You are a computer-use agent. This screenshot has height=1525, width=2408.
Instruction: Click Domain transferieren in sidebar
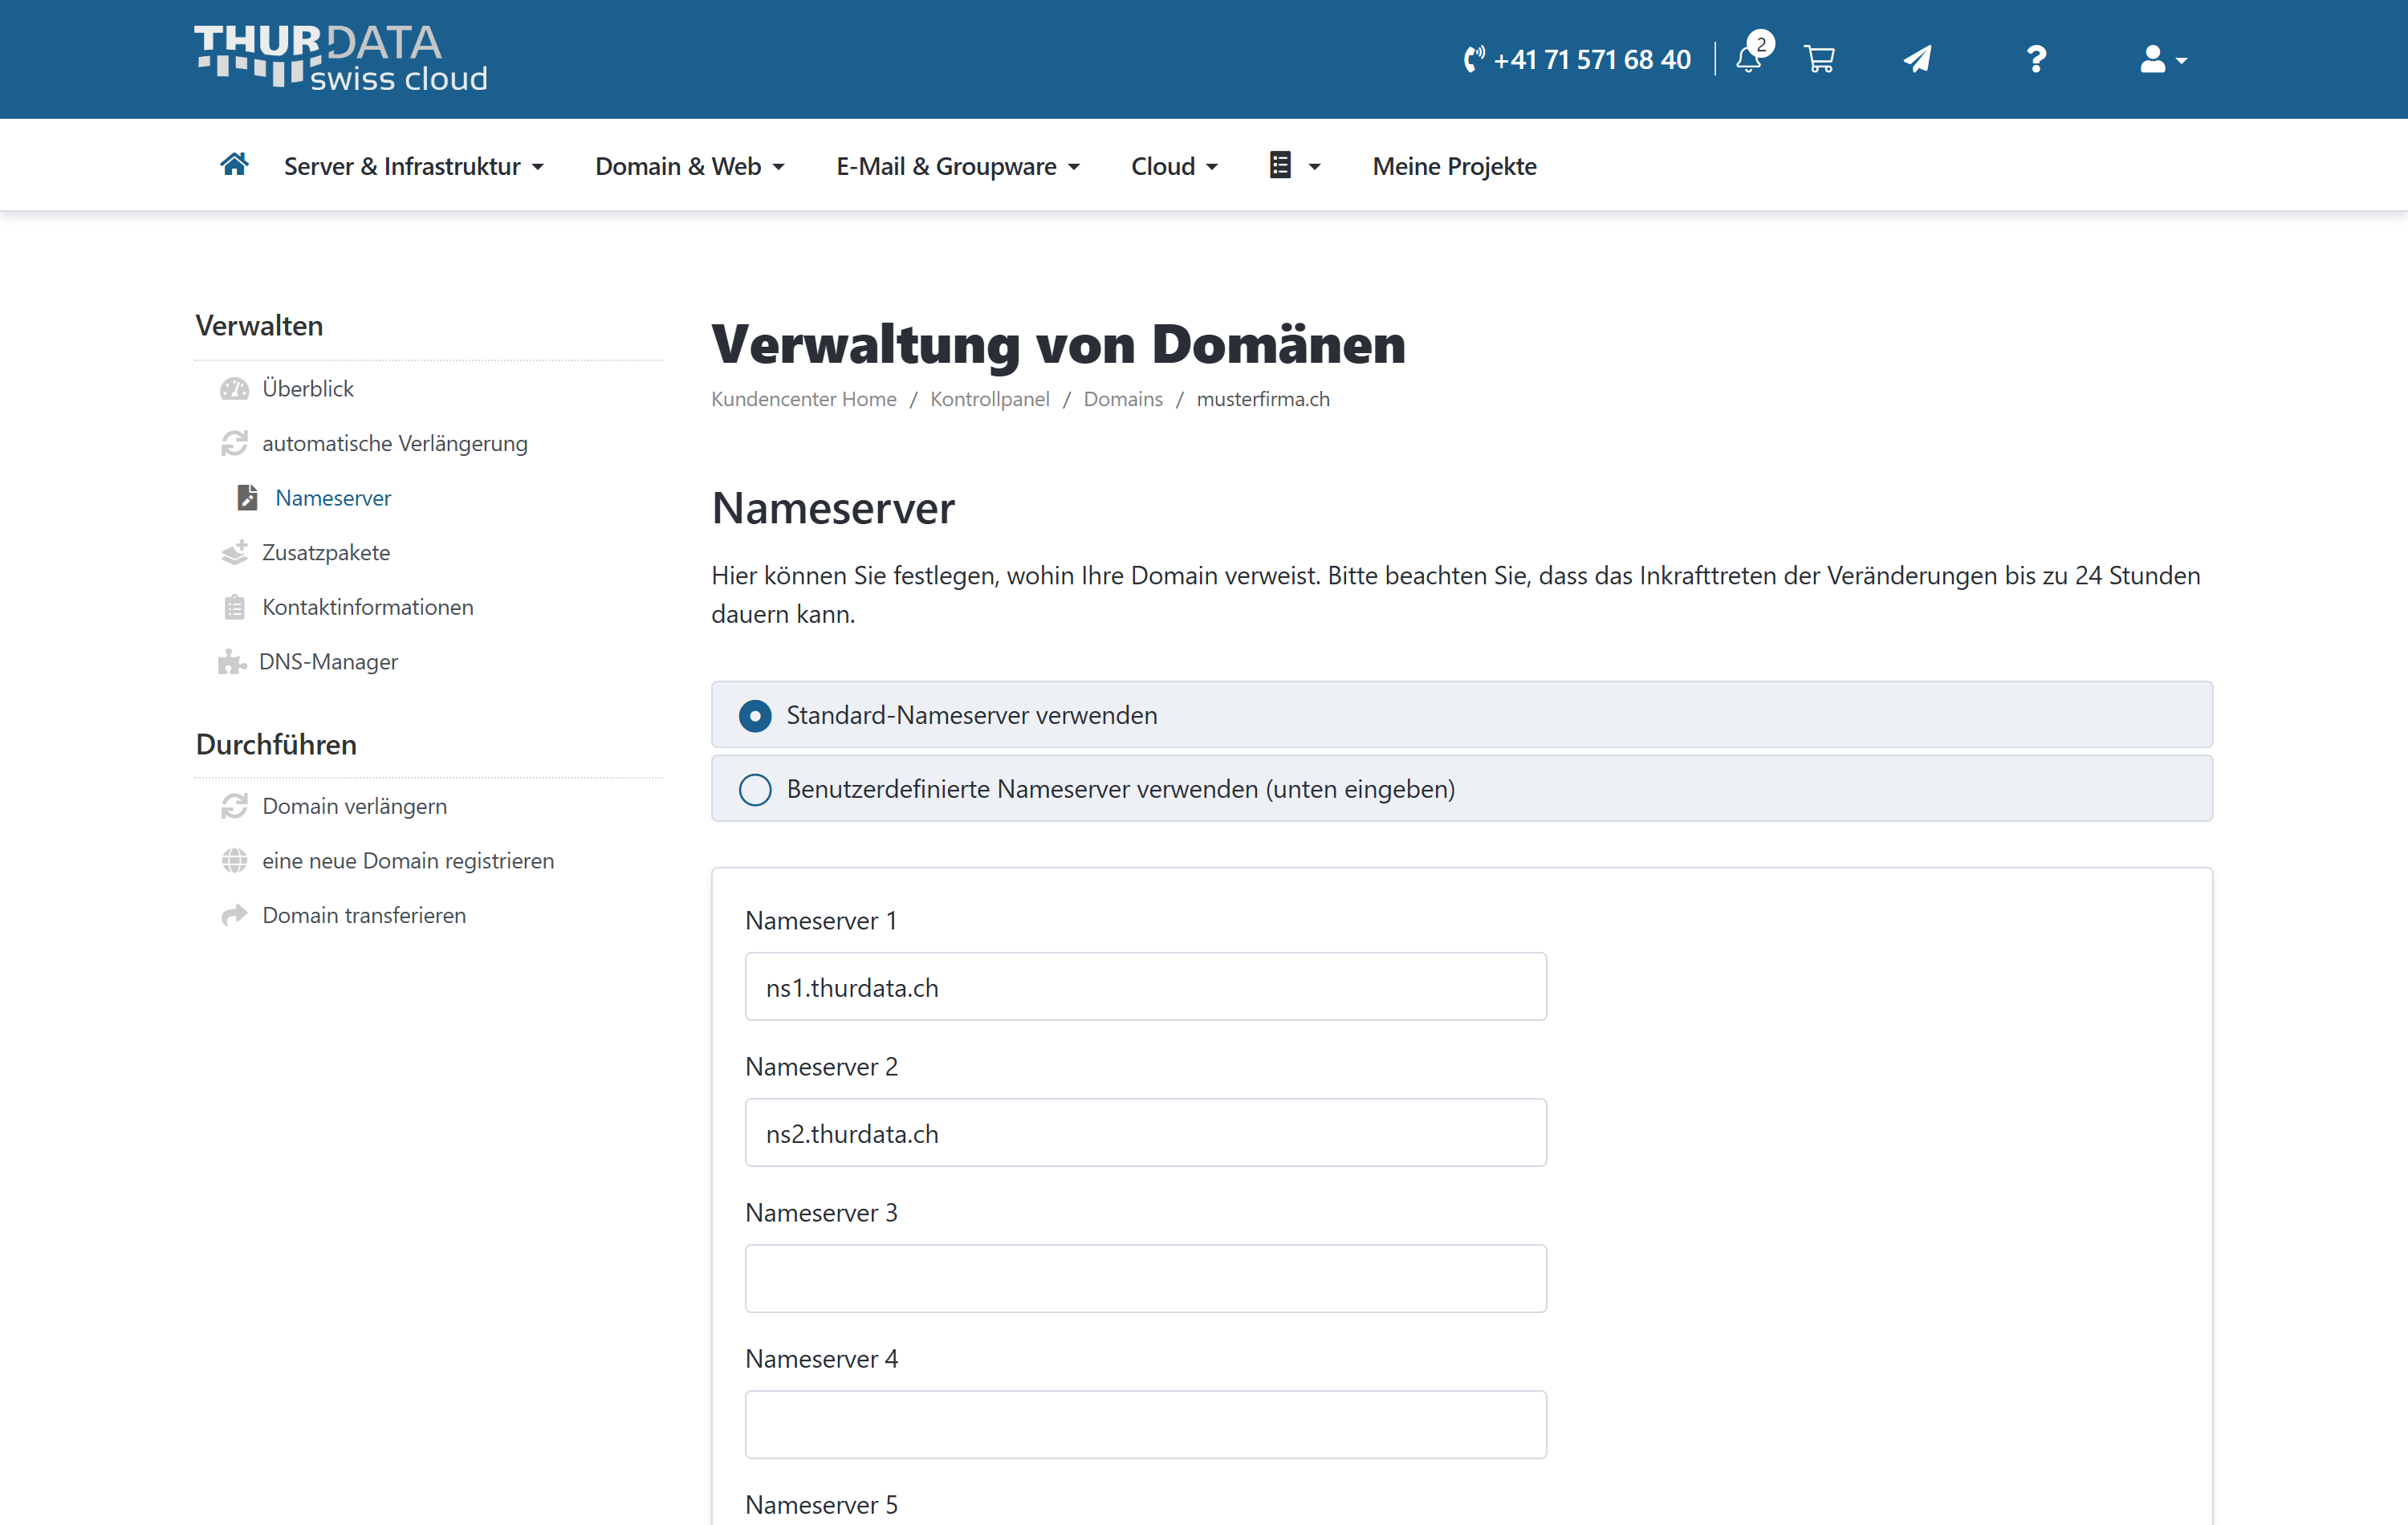(x=364, y=915)
